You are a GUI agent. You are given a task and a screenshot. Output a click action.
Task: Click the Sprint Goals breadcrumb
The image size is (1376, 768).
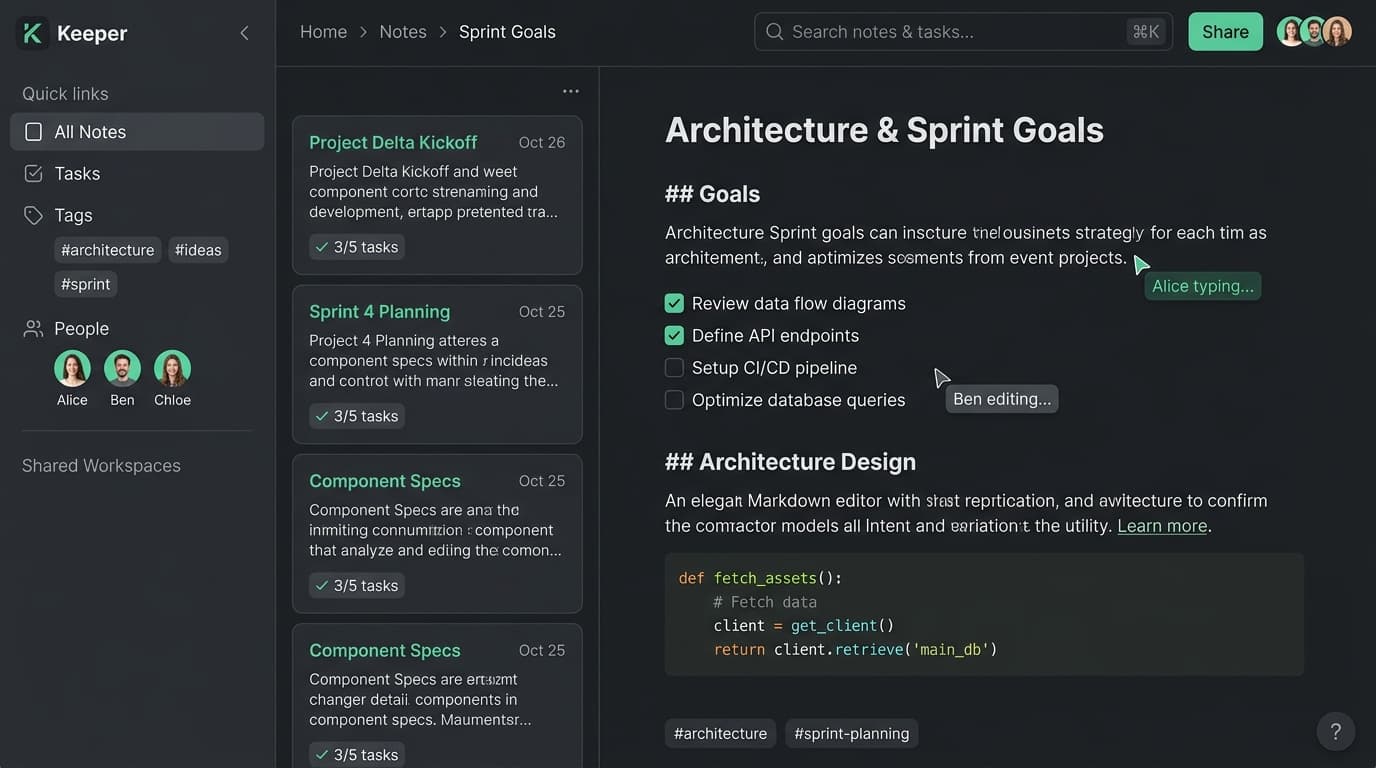tap(507, 32)
